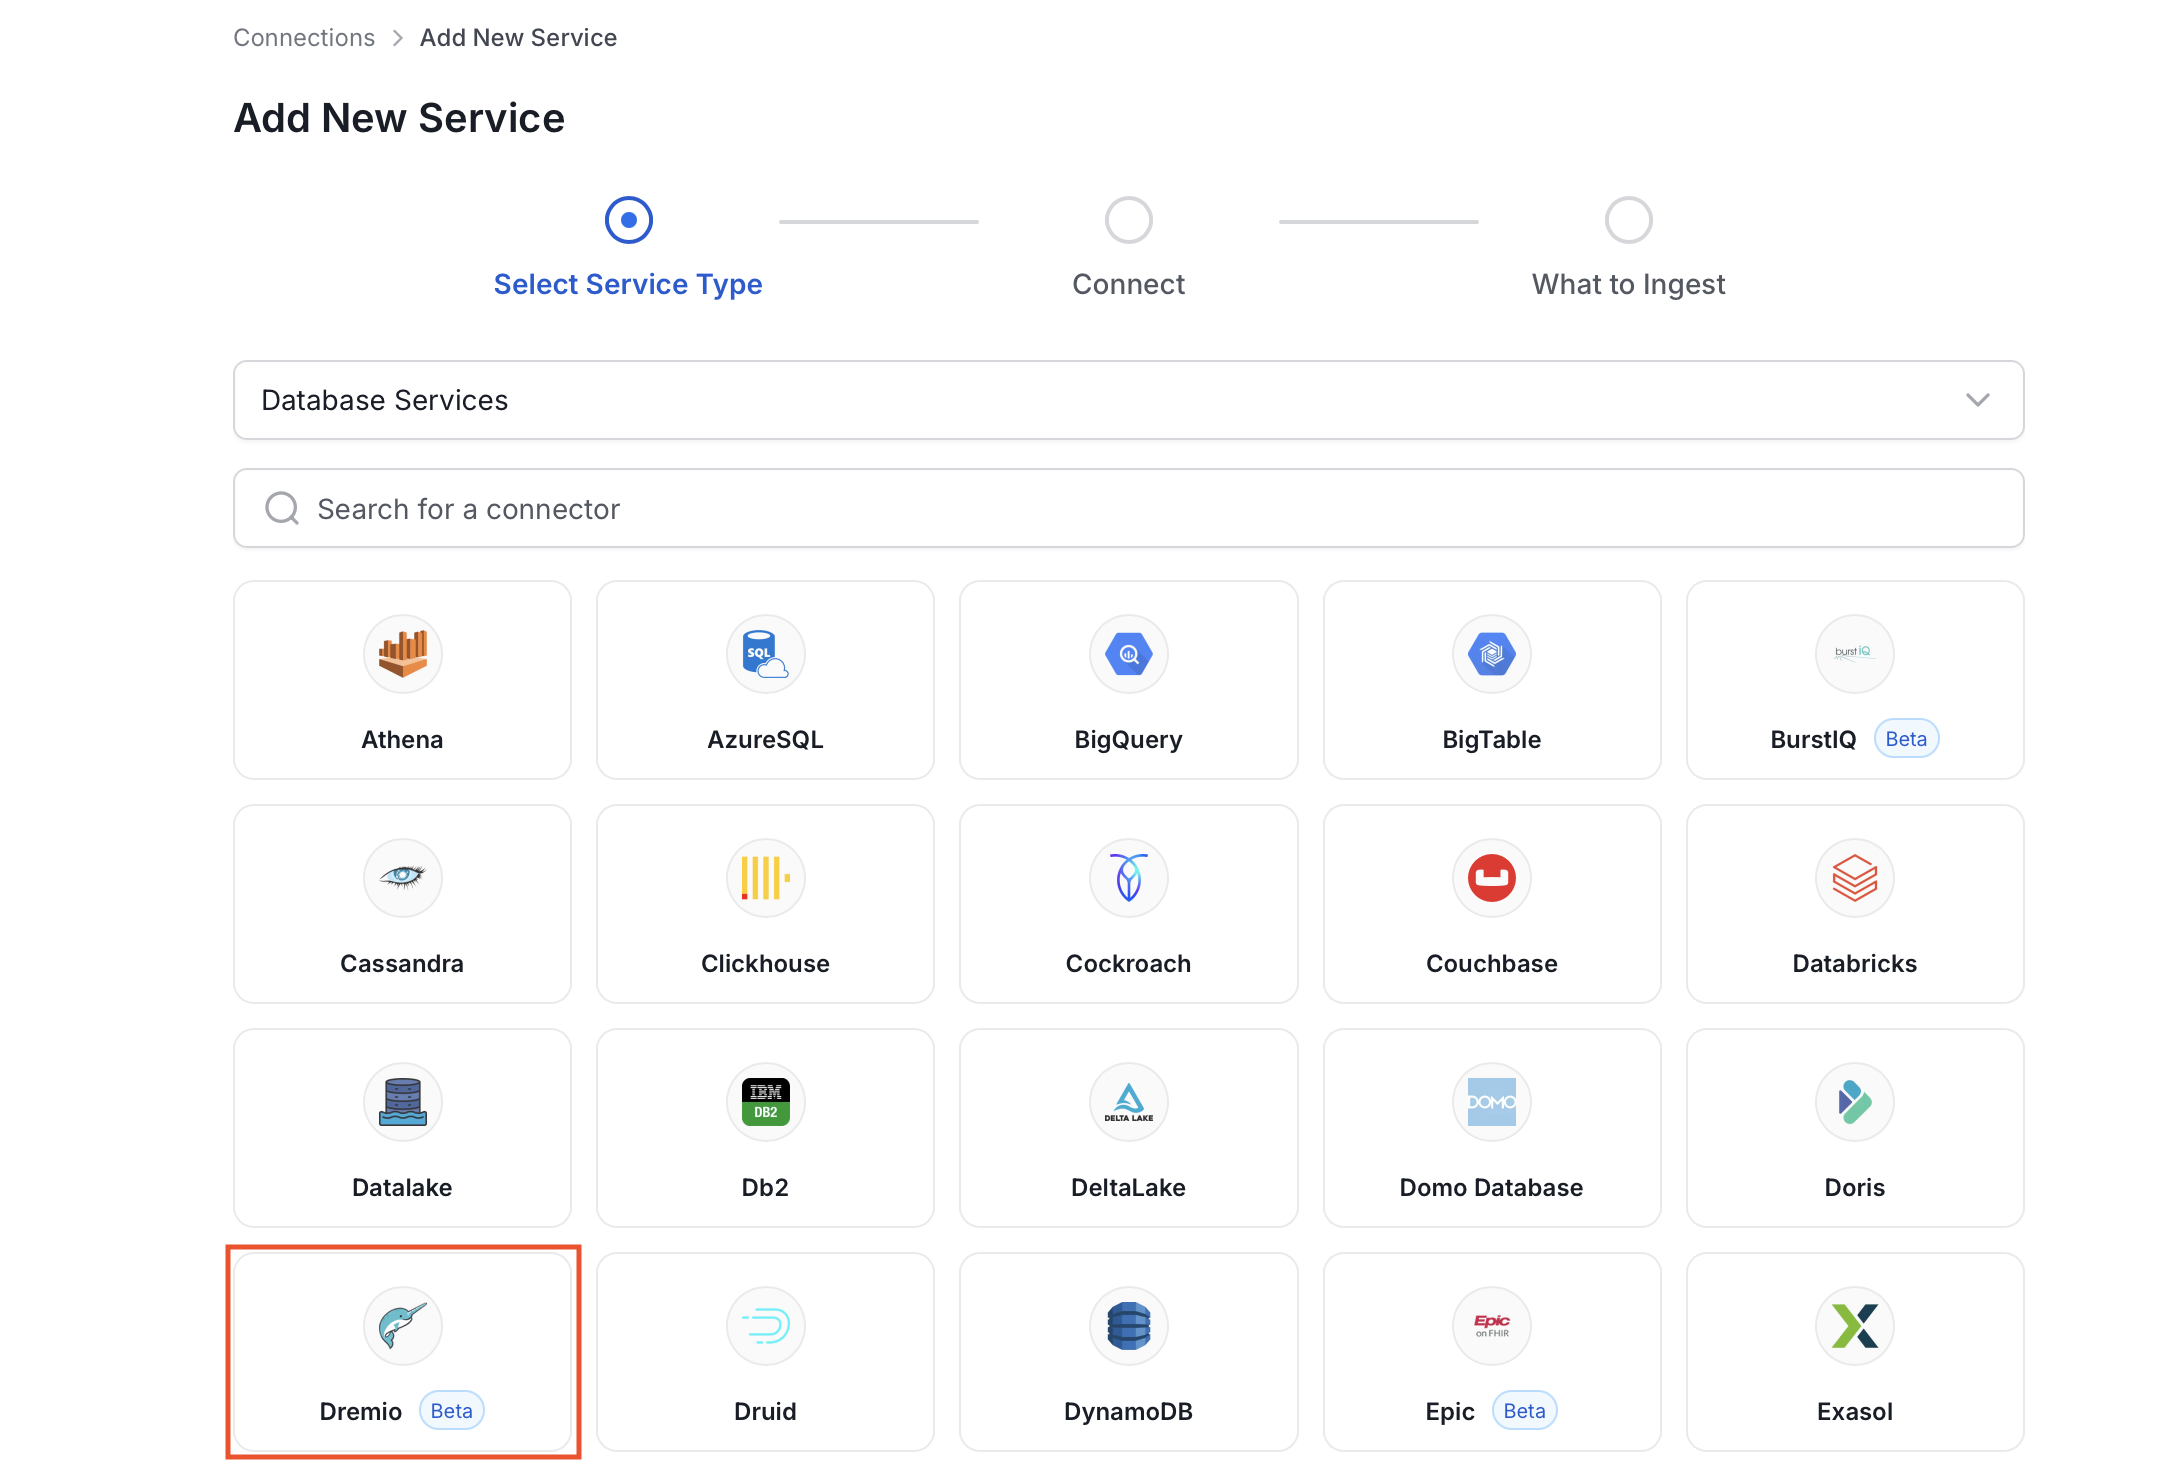Select the Athena connector icon

click(402, 654)
